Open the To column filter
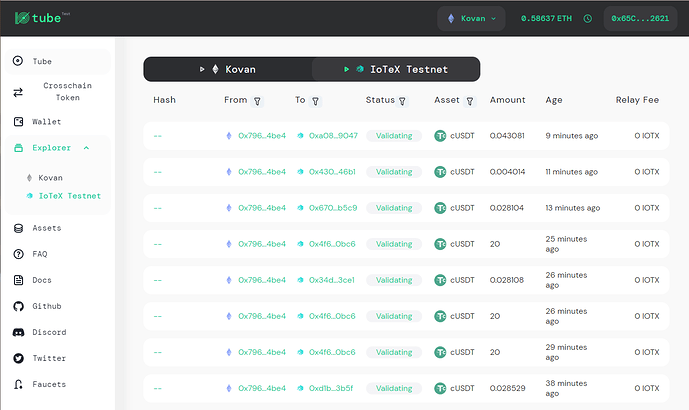 click(315, 102)
